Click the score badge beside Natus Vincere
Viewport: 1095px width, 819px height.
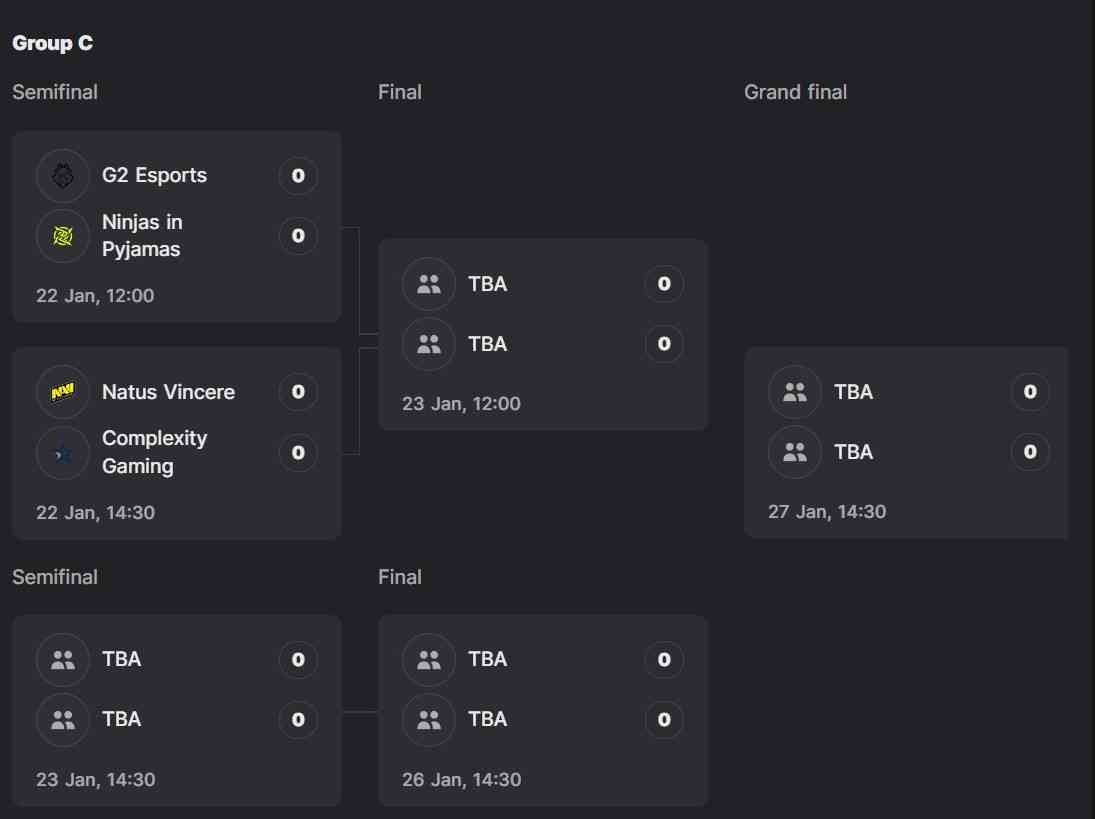pos(297,392)
